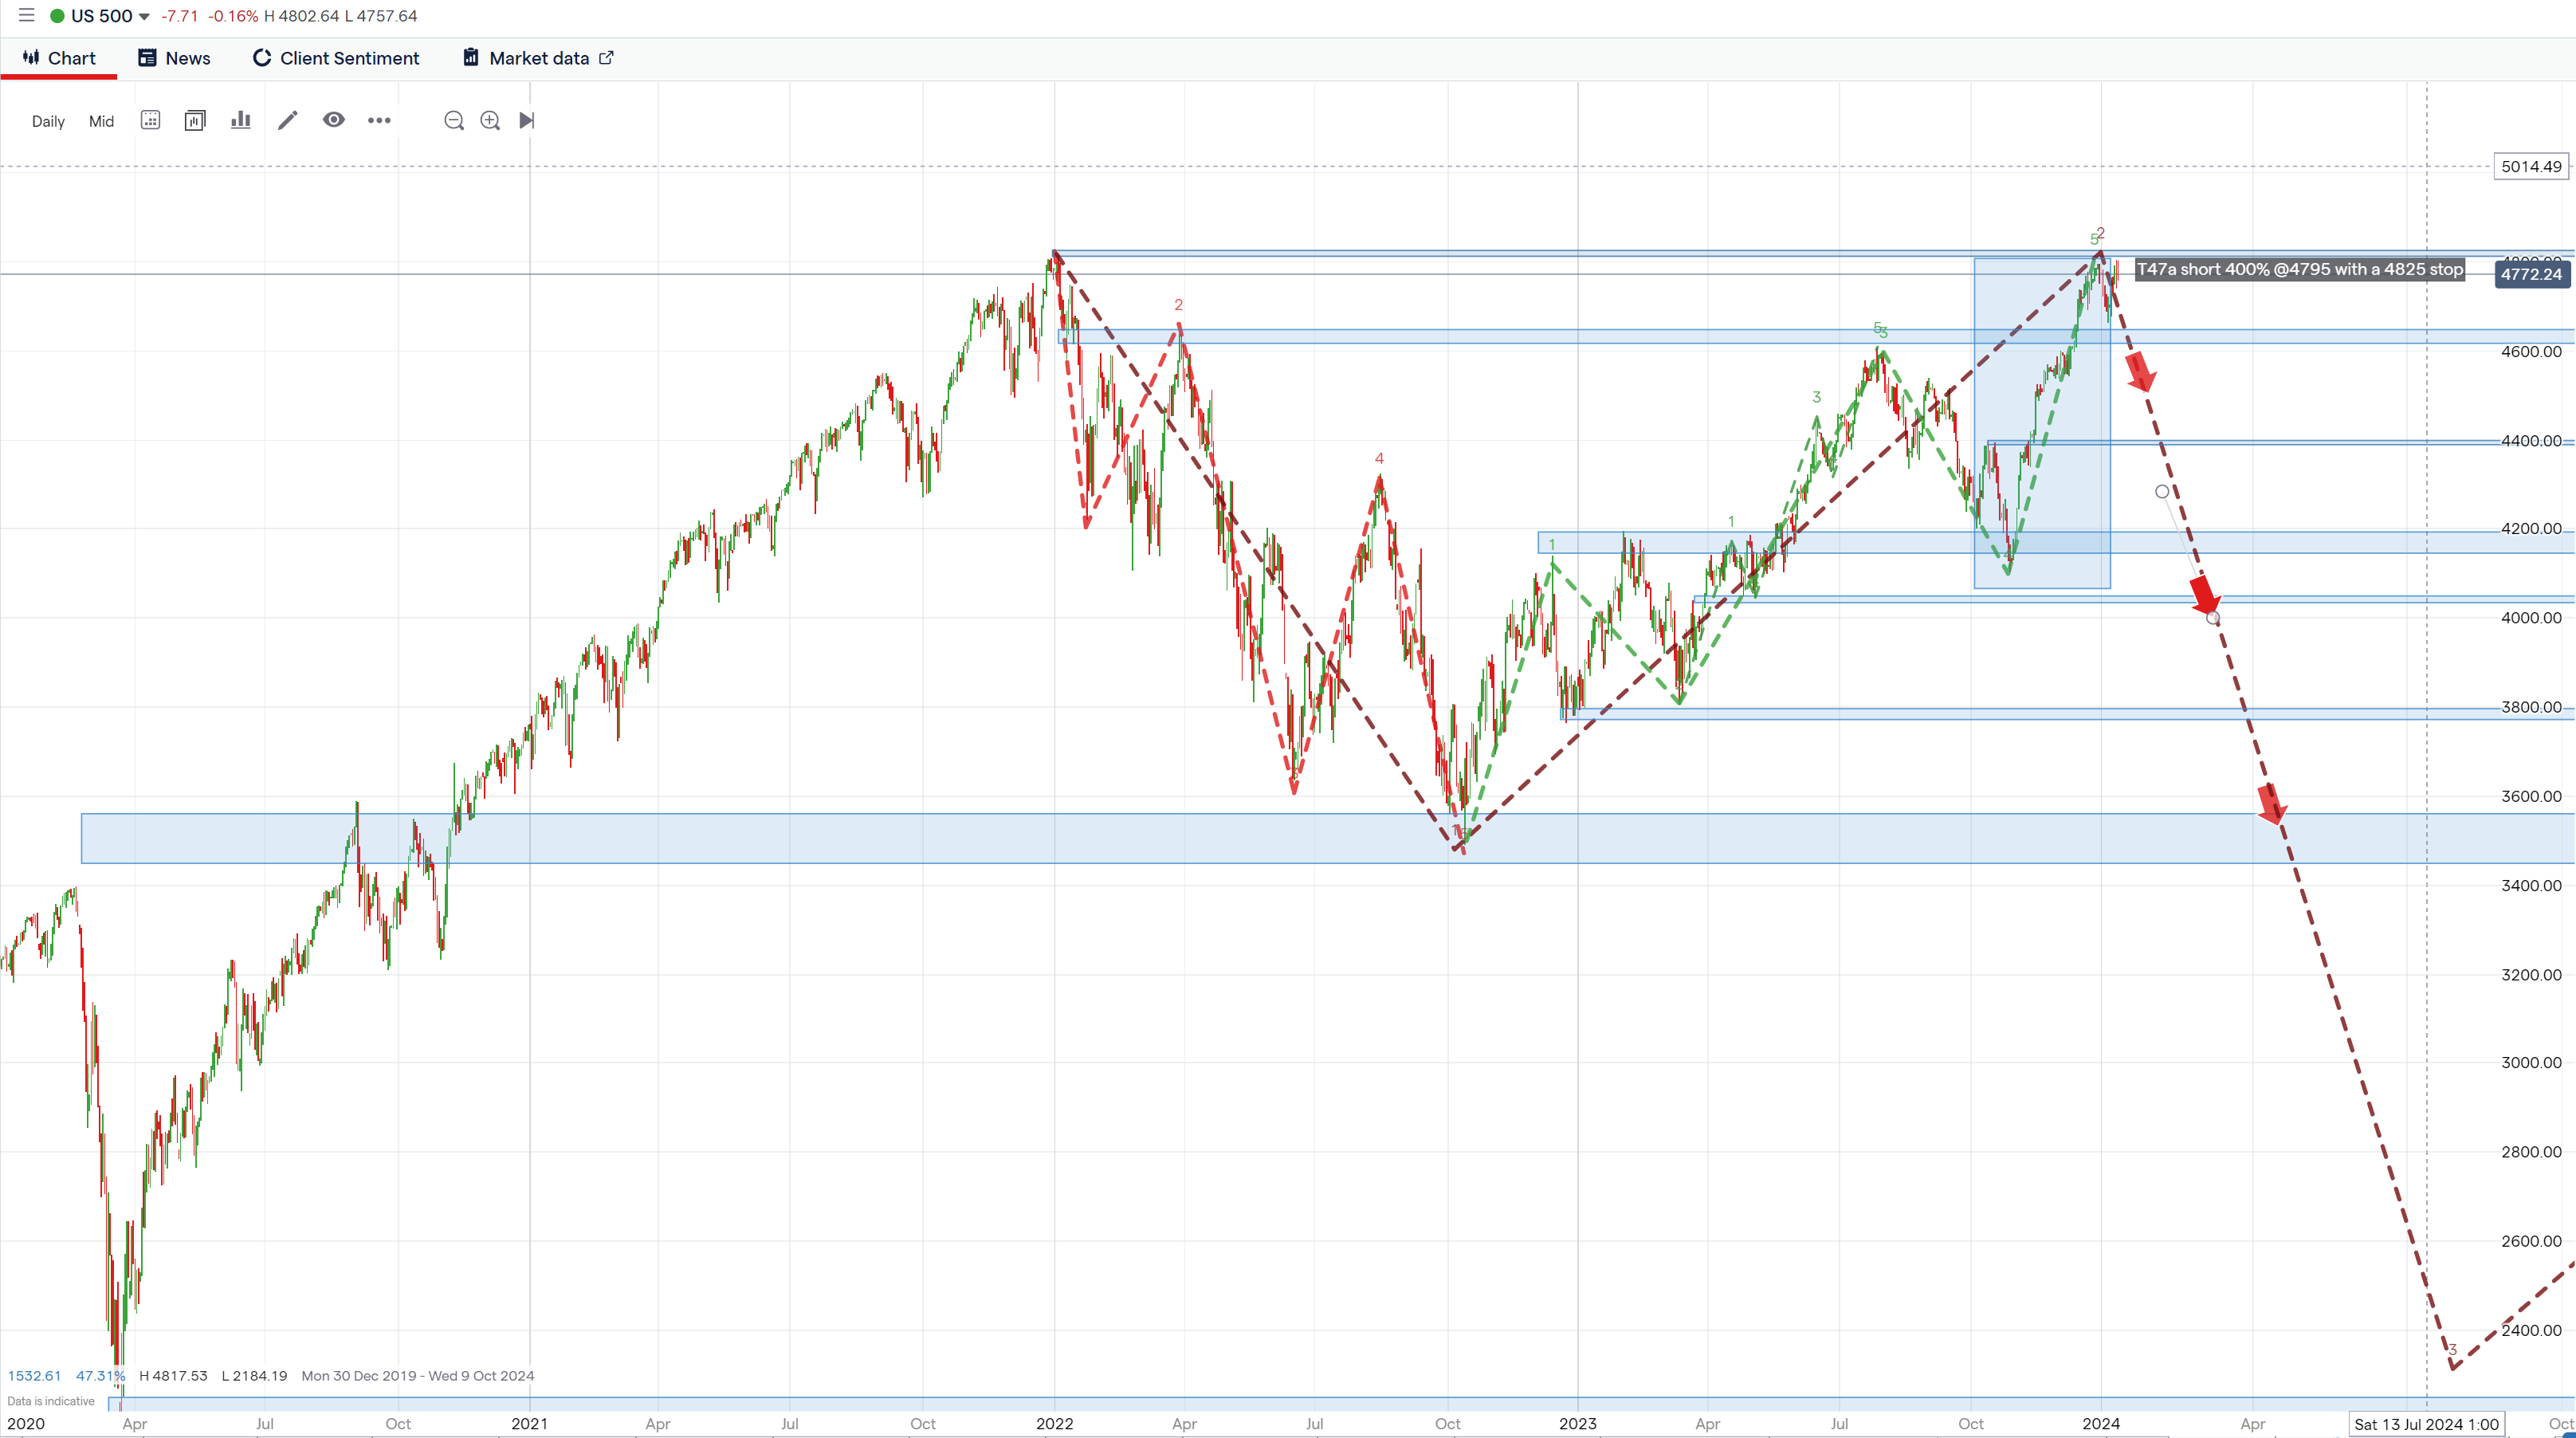This screenshot has width=2576, height=1438.
Task: Toggle Mid price display
Action: pyautogui.click(x=100, y=121)
